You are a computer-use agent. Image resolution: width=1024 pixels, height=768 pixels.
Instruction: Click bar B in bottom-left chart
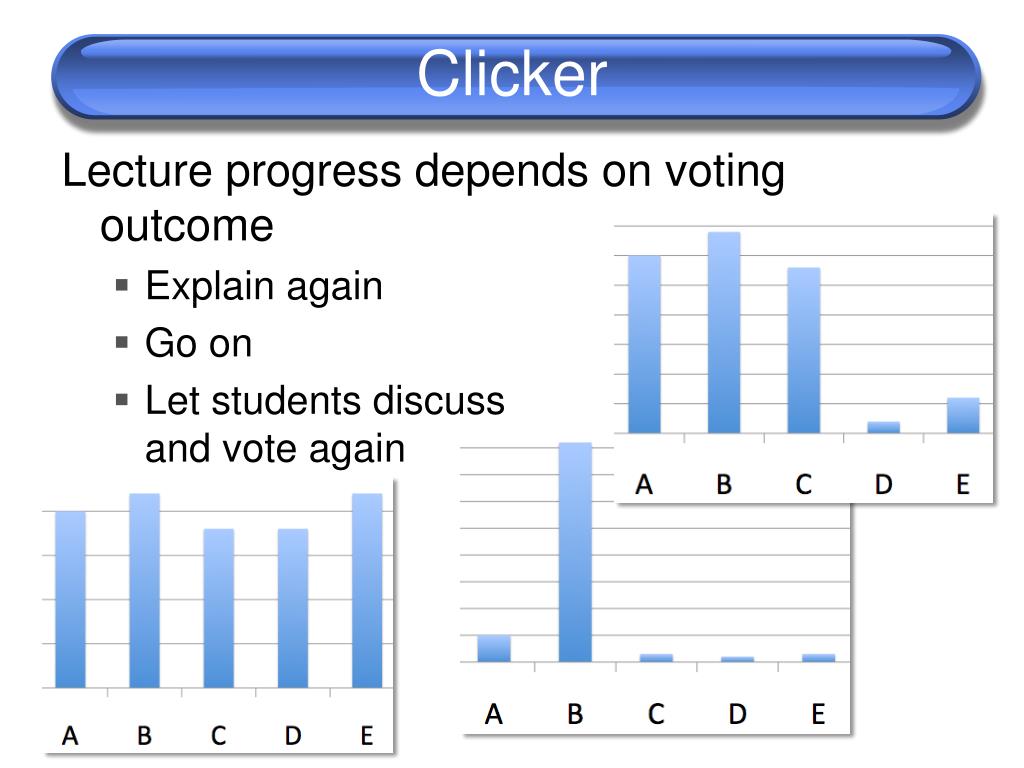144,590
